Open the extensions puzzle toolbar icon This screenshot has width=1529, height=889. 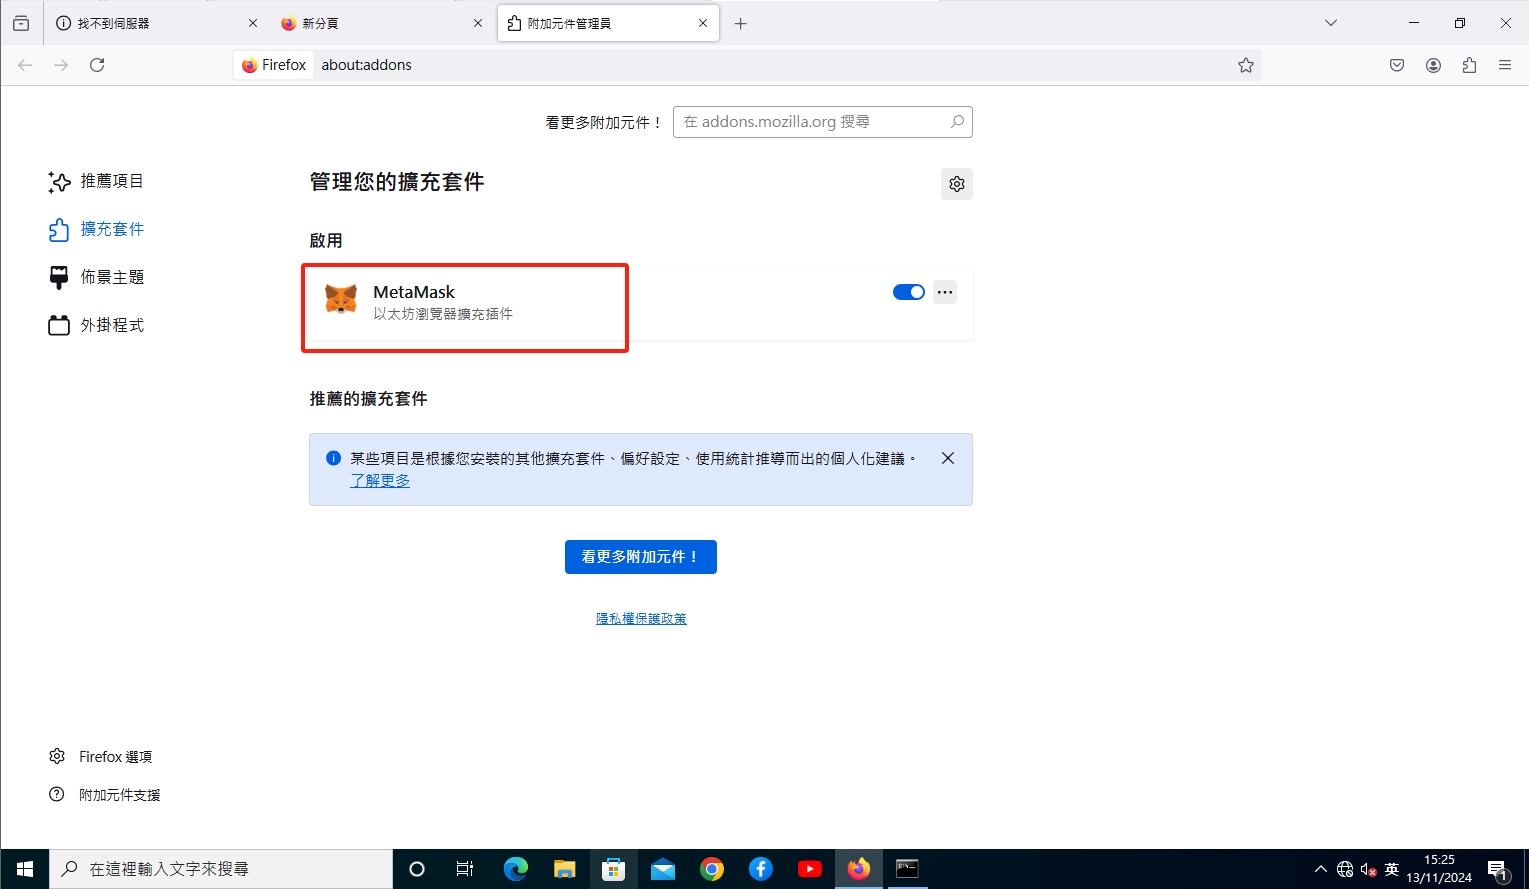pos(1469,65)
